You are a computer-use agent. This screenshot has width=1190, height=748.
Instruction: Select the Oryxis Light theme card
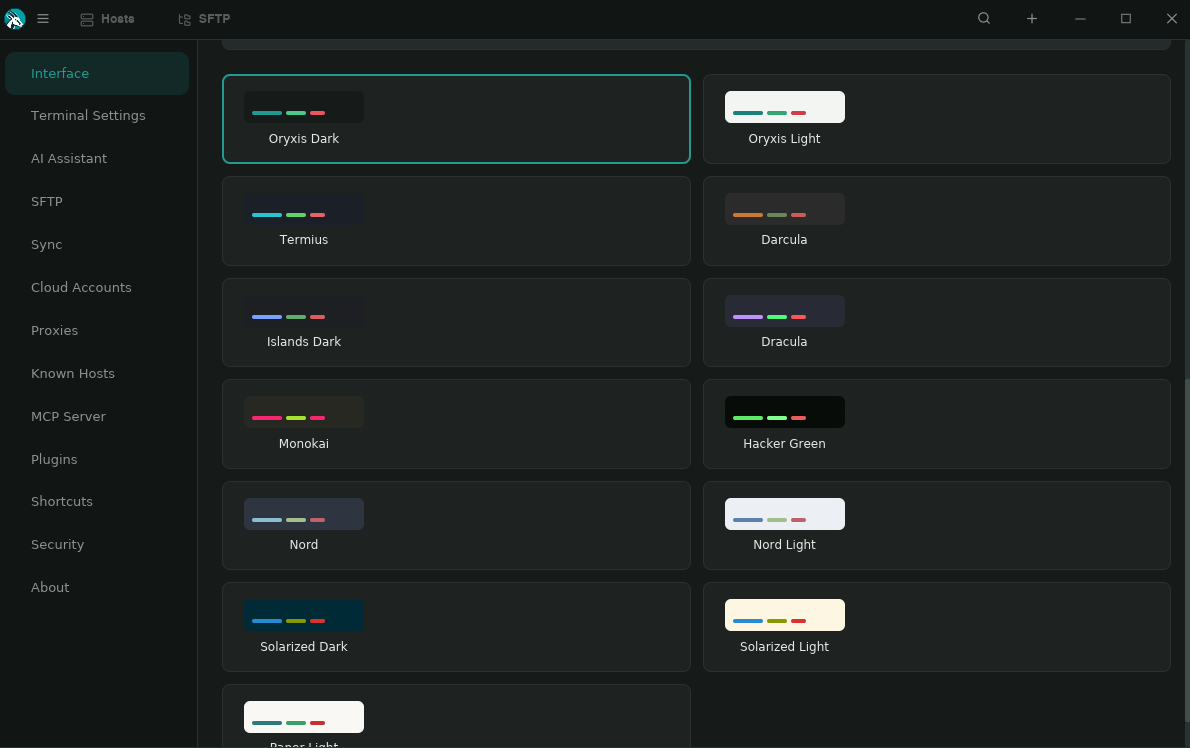937,119
